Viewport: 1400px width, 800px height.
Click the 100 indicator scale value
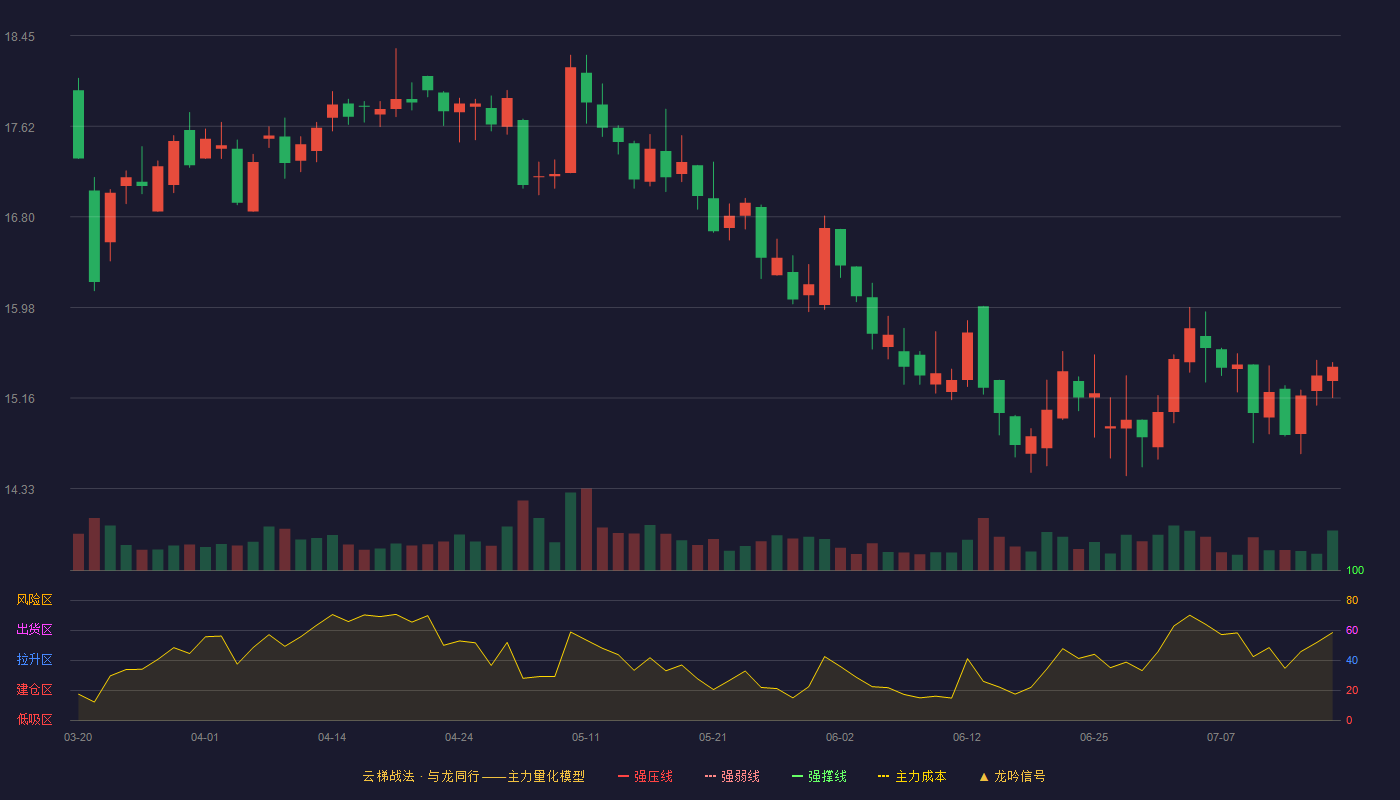[x=1355, y=571]
